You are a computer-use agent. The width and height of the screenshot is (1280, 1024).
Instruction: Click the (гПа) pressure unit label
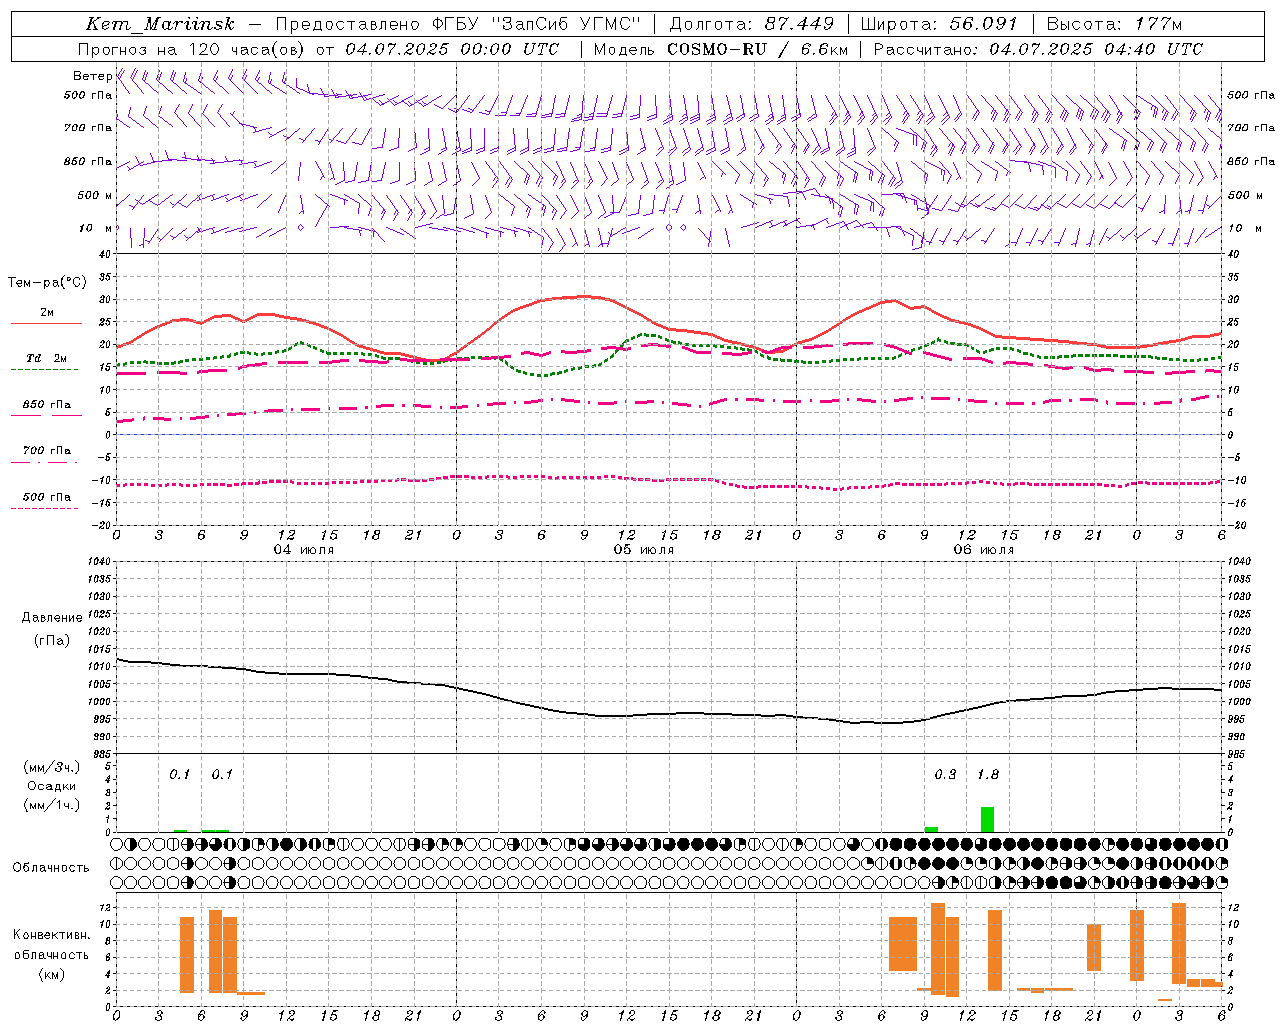click(52, 641)
